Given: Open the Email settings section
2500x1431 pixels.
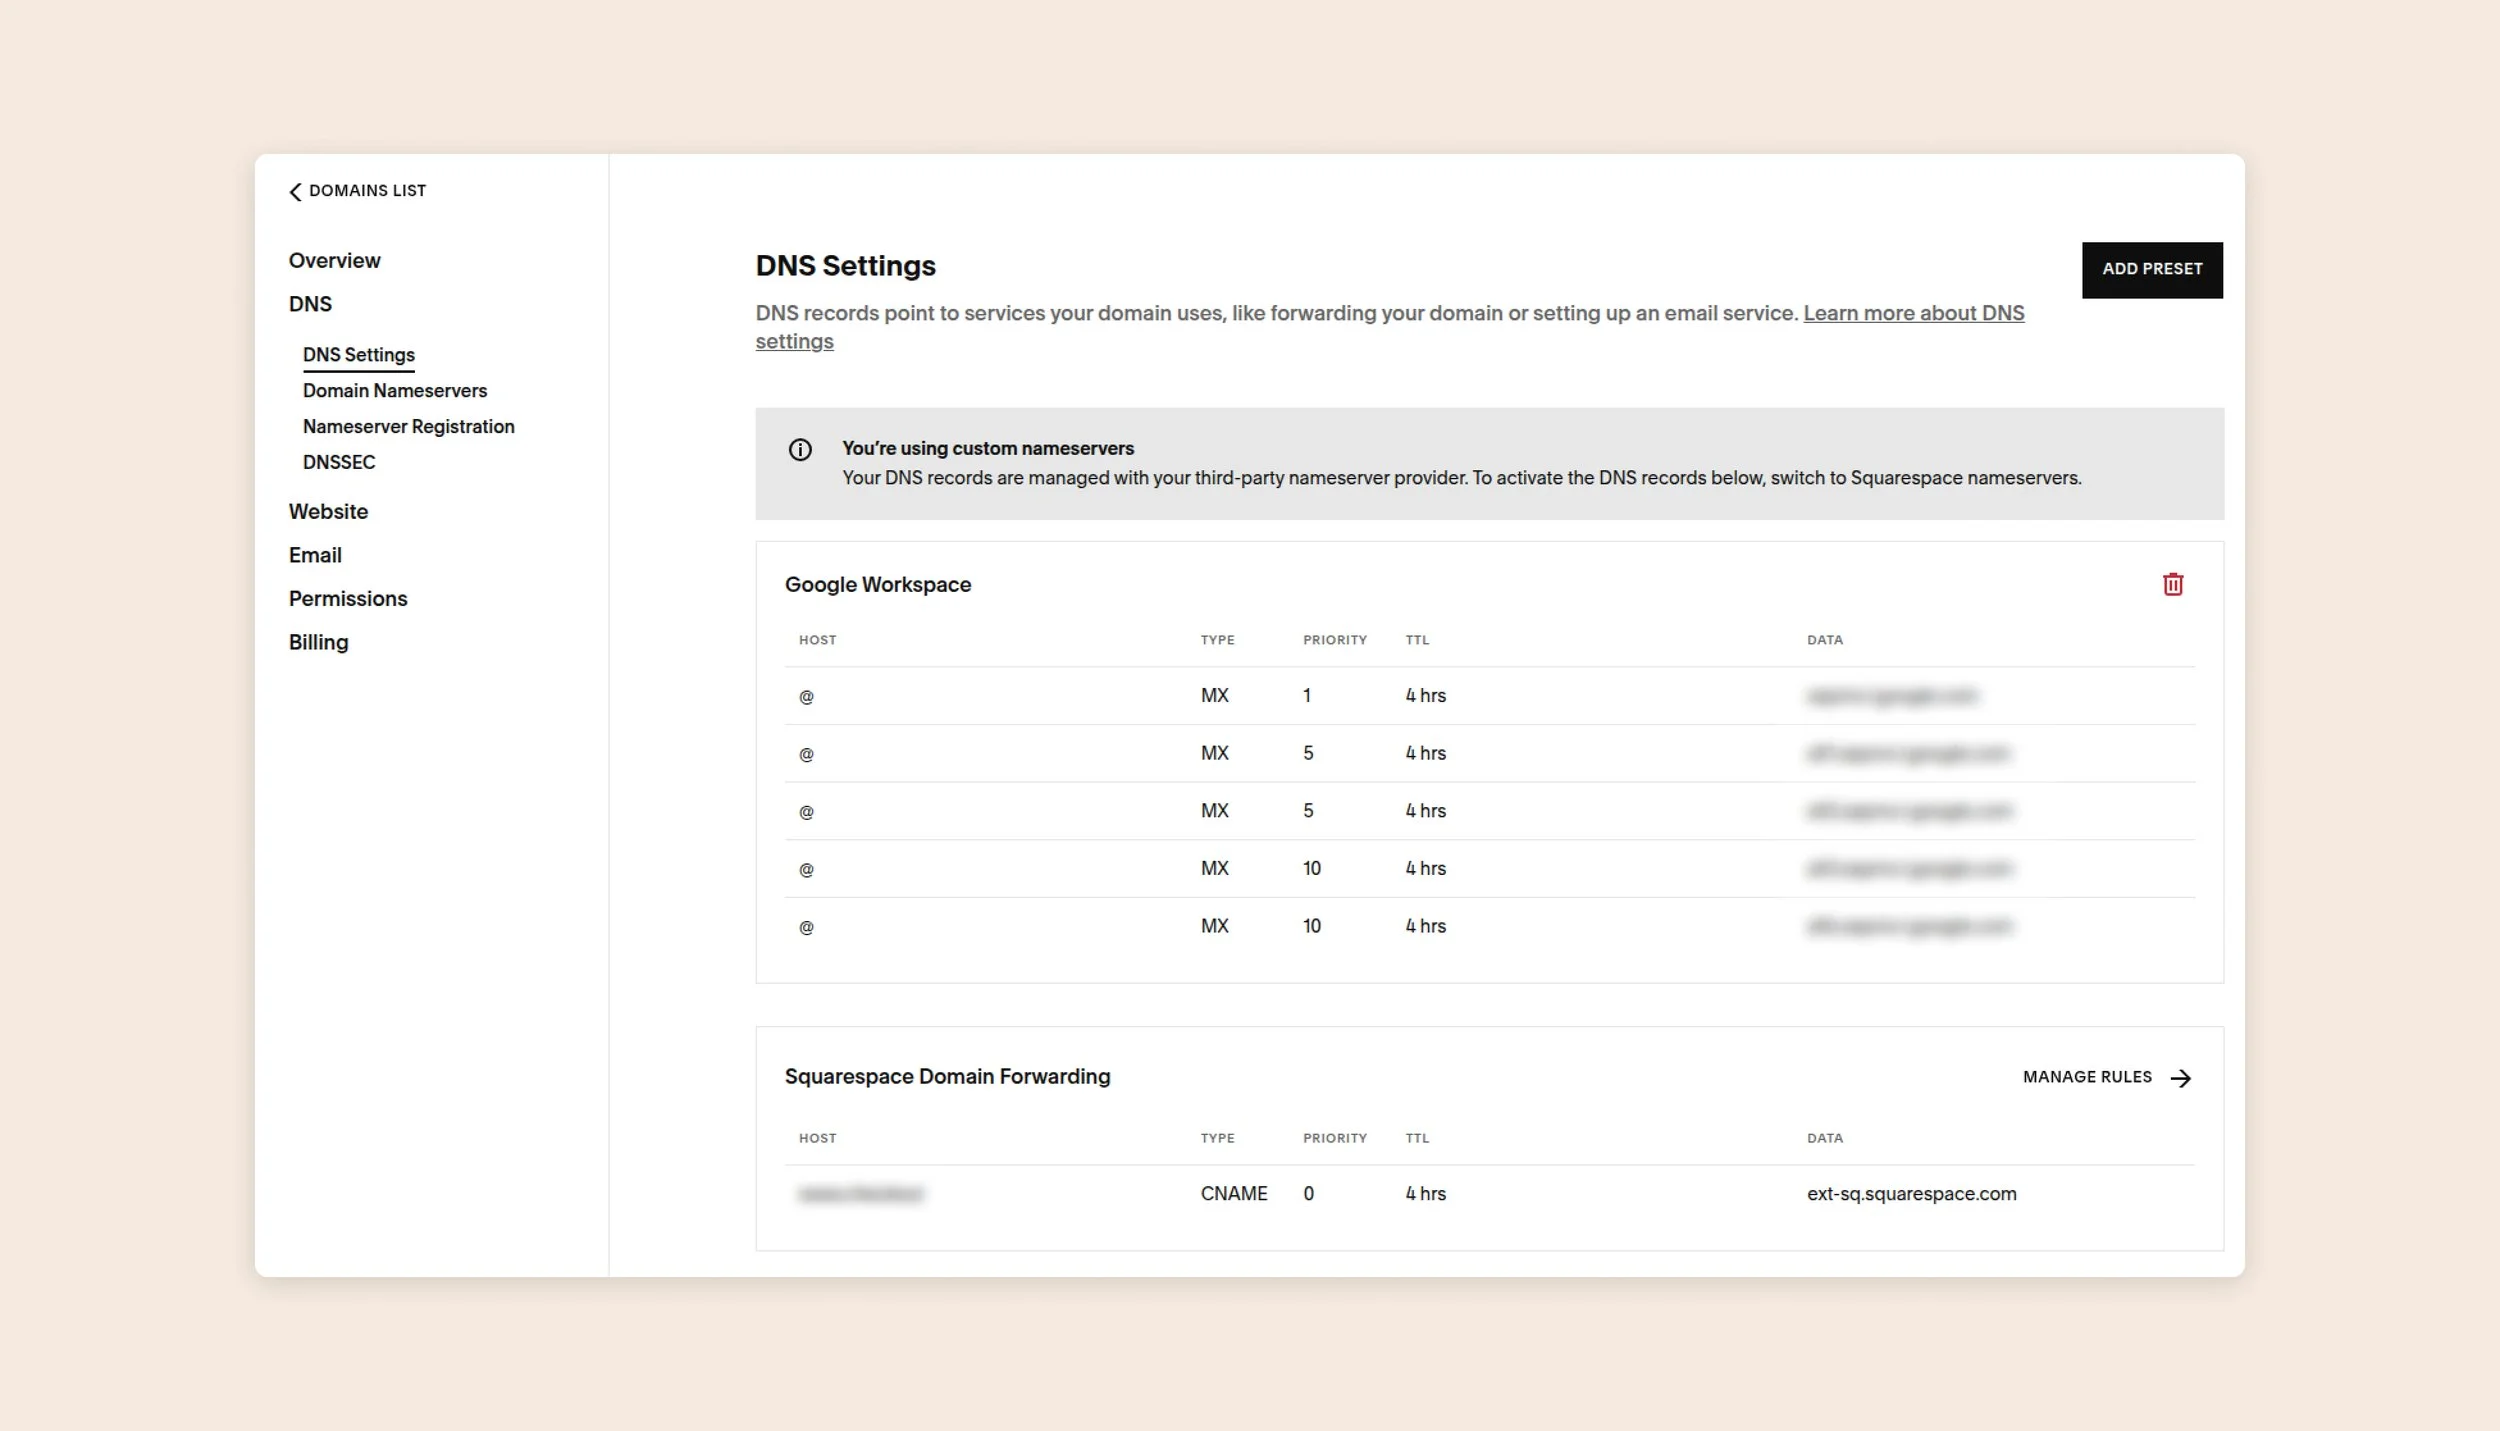Looking at the screenshot, I should [315, 555].
